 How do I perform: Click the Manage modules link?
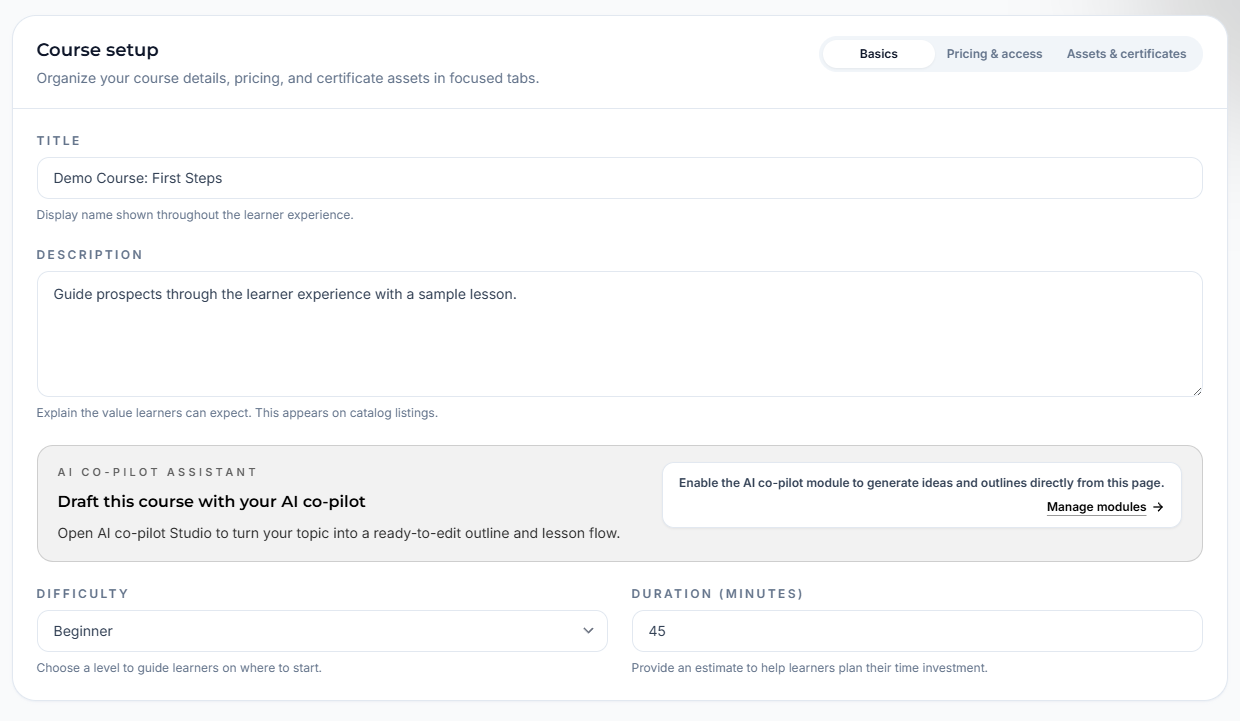tap(1095, 507)
